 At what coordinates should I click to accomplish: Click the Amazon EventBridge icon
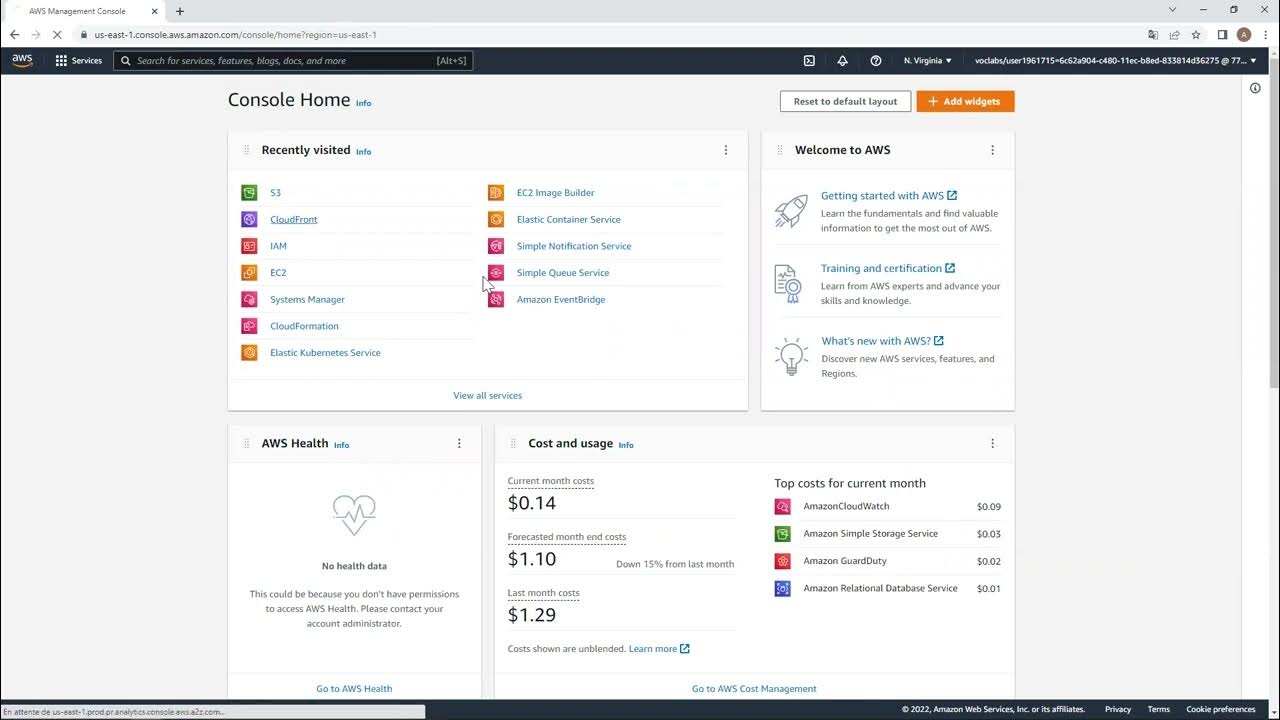pyautogui.click(x=496, y=299)
